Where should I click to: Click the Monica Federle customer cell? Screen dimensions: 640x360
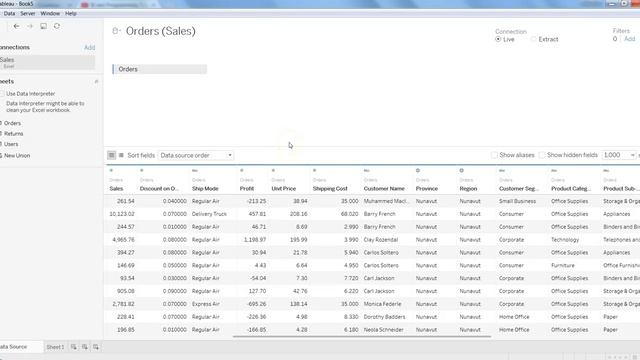point(382,304)
